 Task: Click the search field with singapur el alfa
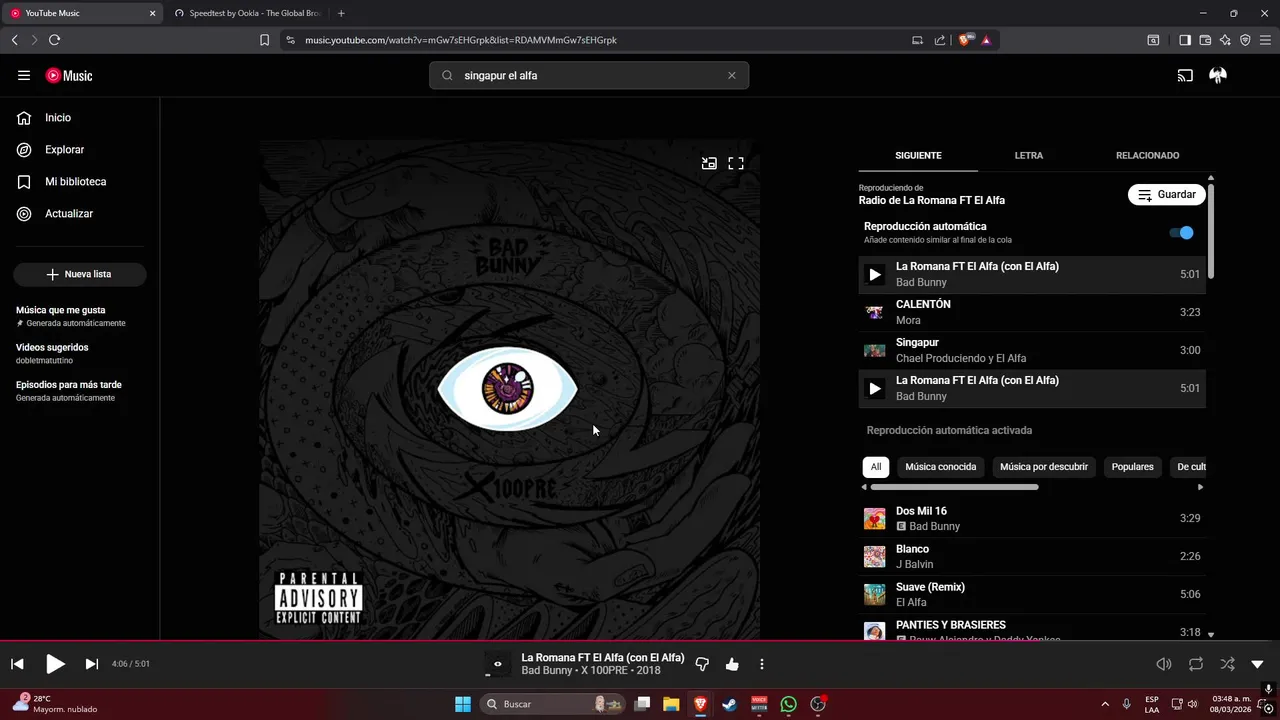pos(590,75)
